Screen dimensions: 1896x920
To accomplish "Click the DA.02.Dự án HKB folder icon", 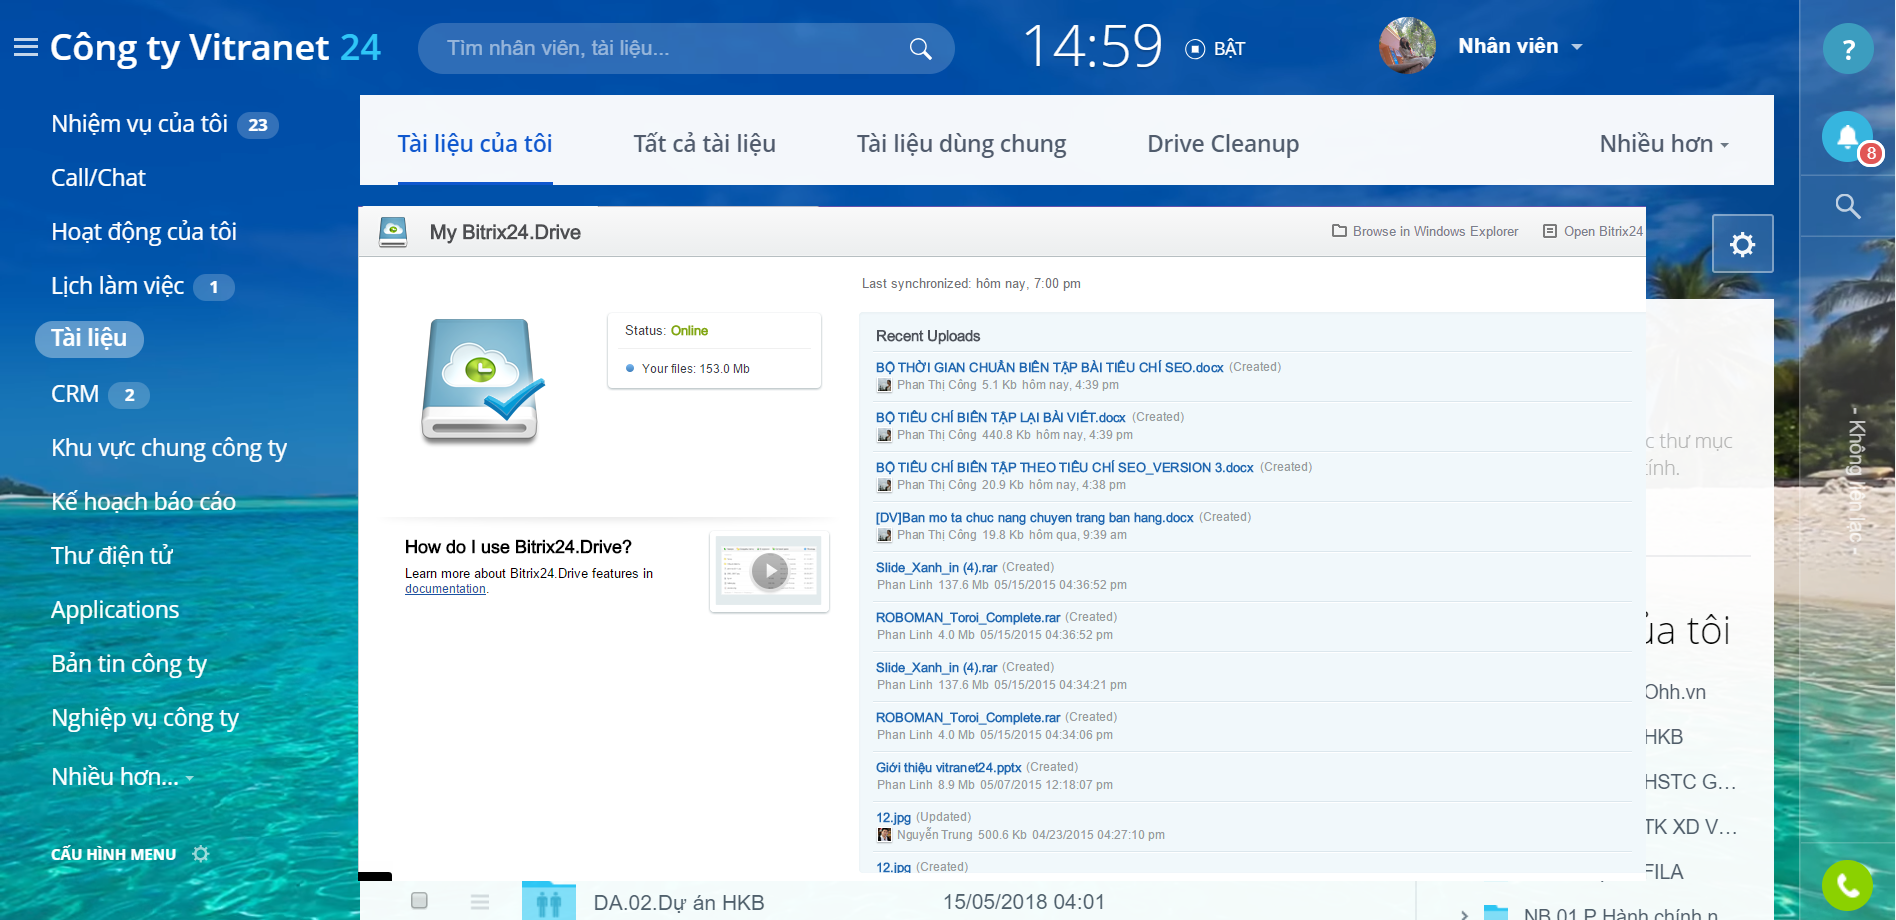I will pos(549,902).
